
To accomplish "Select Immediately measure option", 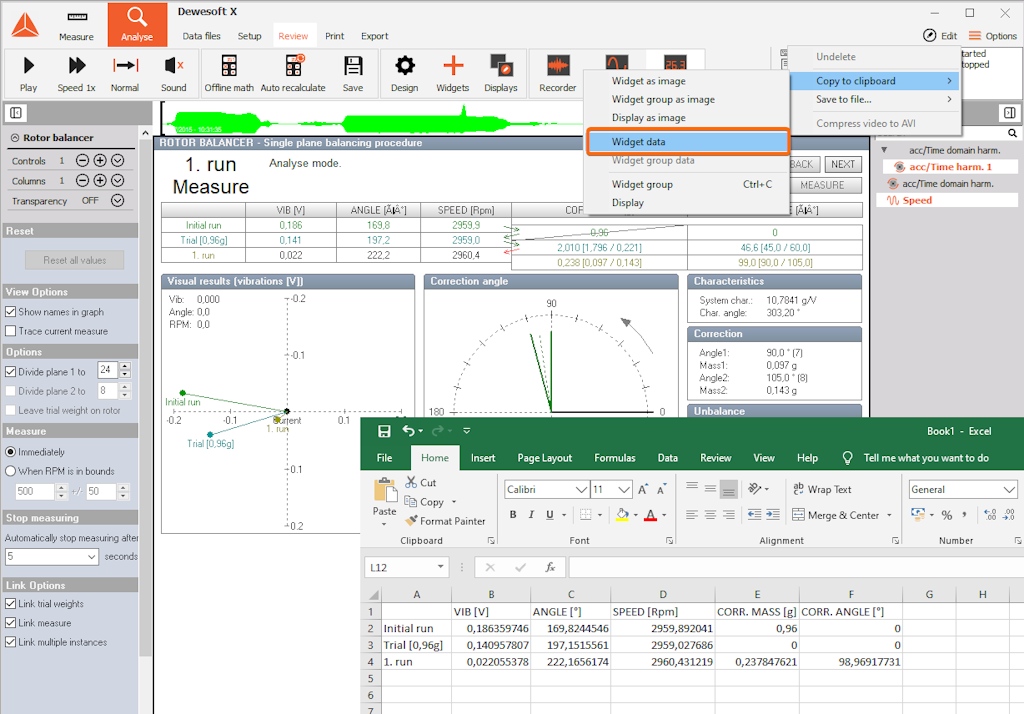I will coord(10,451).
